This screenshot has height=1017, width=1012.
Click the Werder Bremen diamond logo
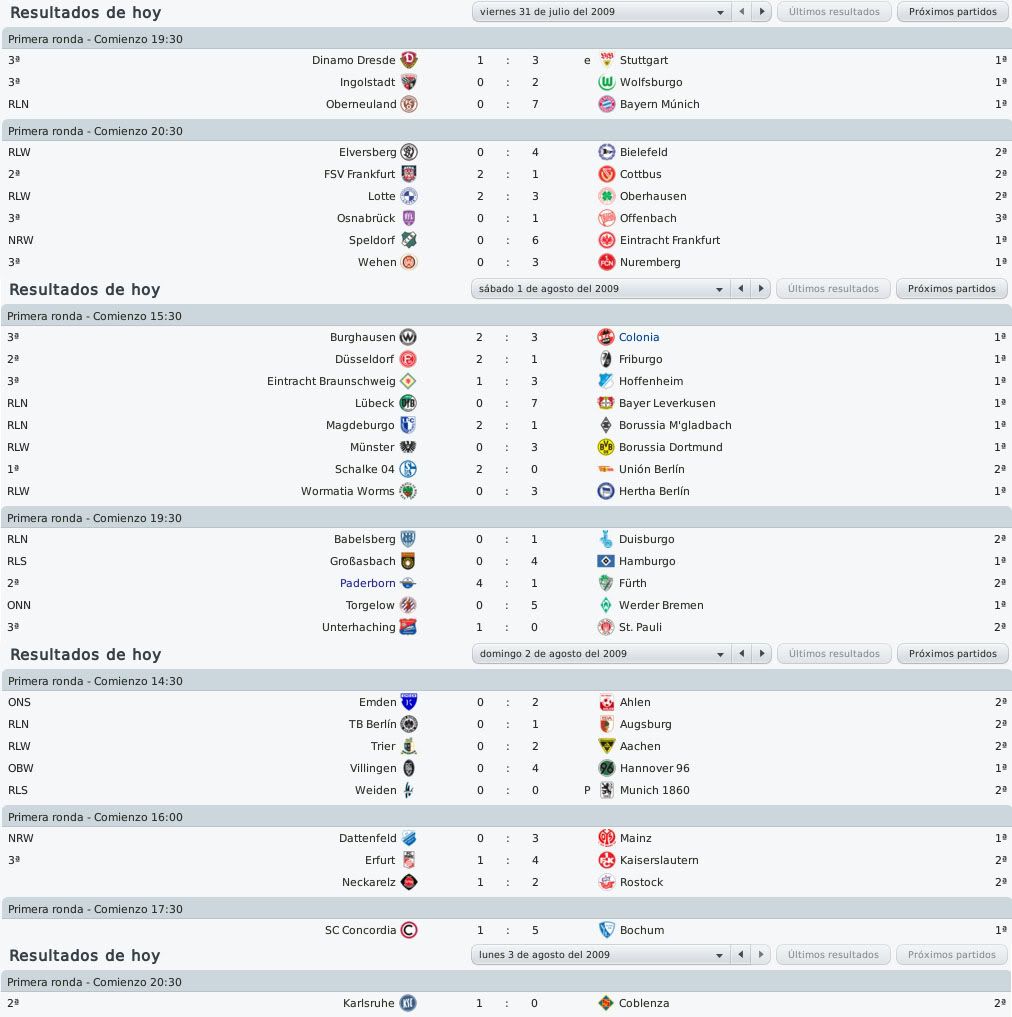tap(605, 605)
